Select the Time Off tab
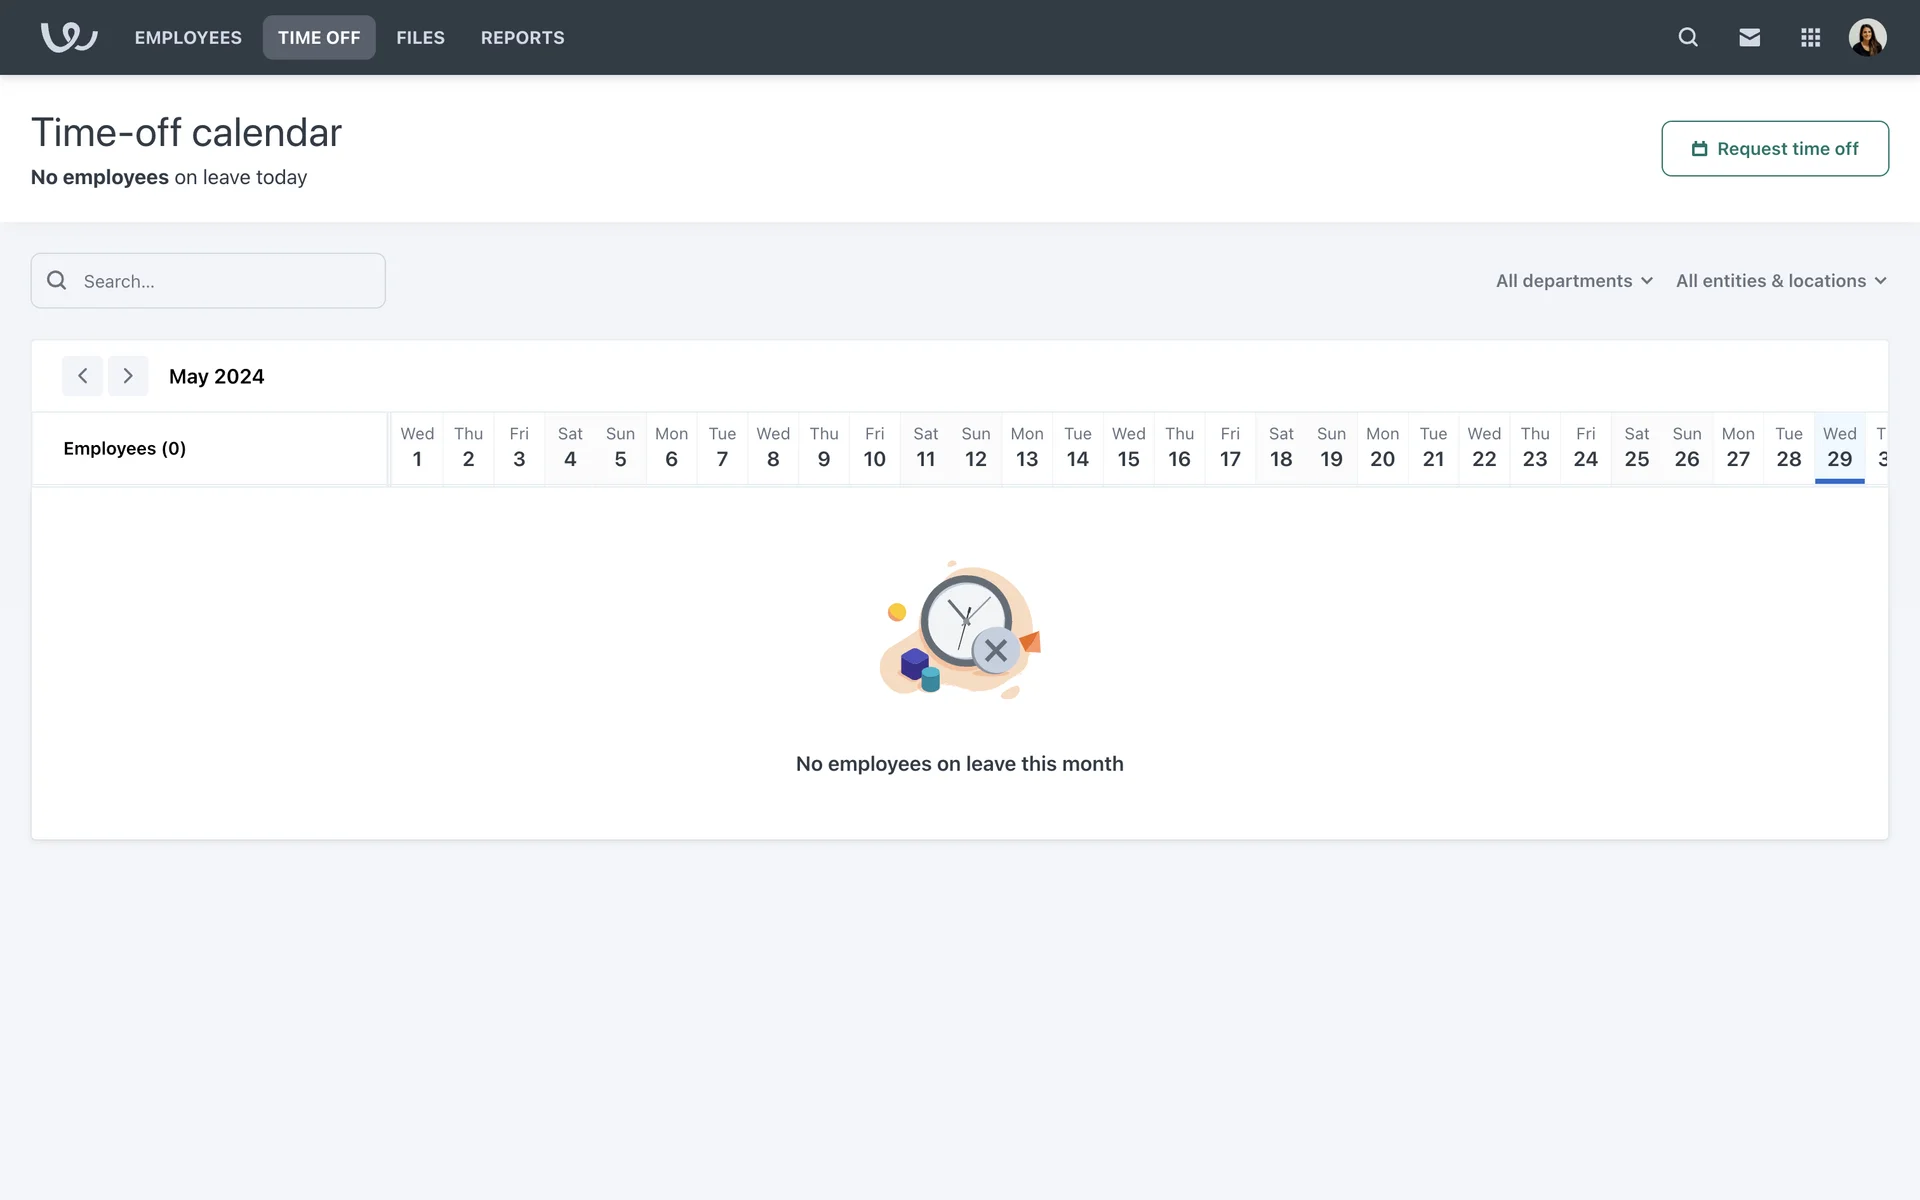 click(x=319, y=37)
